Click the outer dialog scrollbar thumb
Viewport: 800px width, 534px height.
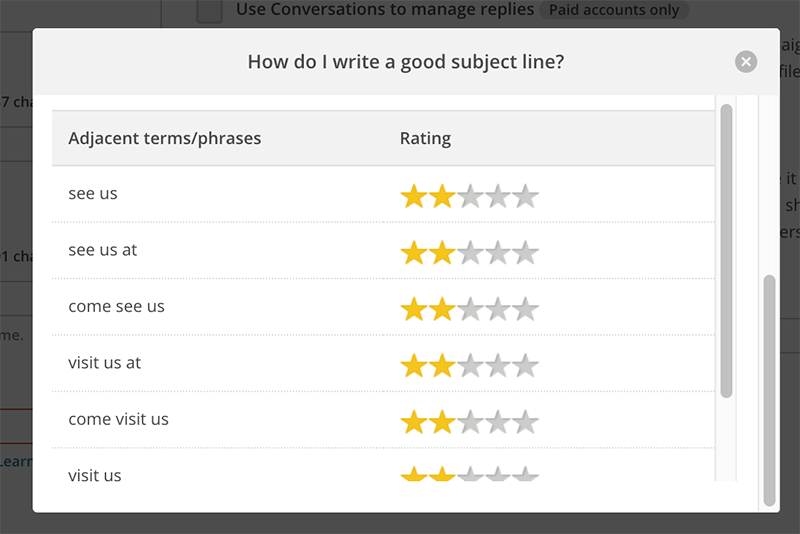click(769, 391)
